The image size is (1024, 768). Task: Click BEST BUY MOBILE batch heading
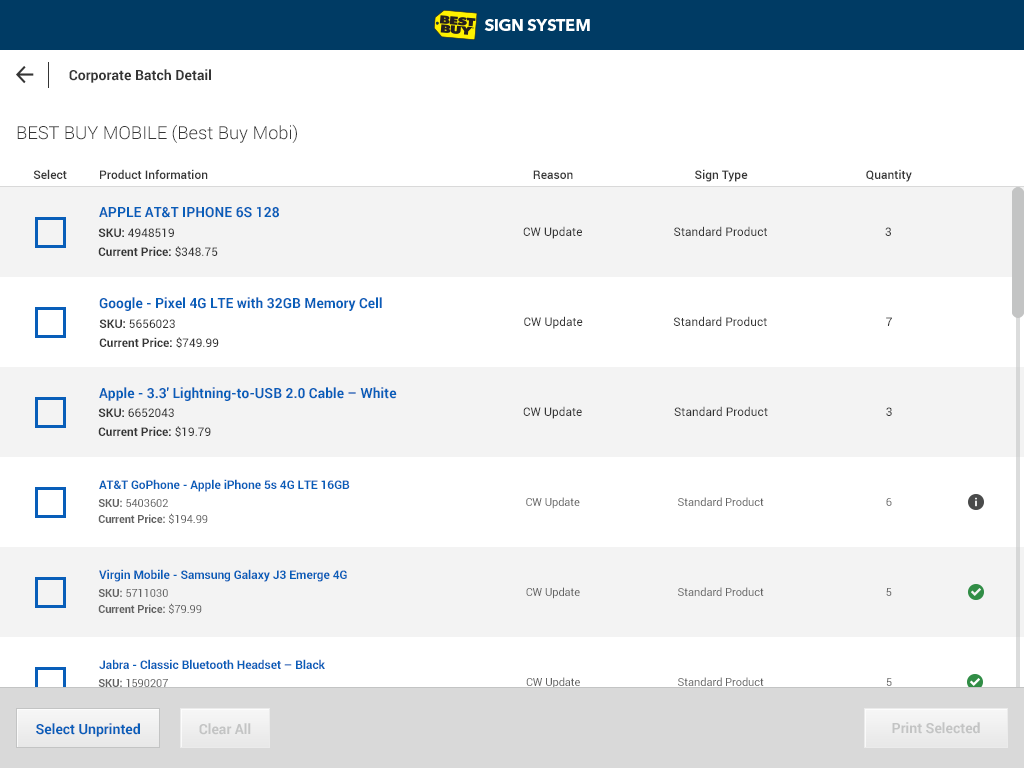pyautogui.click(x=157, y=133)
